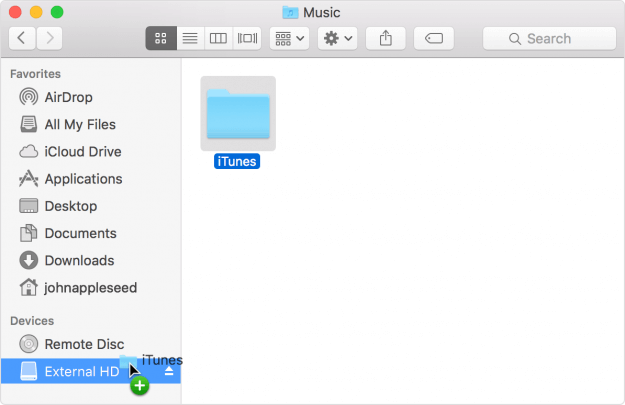
Task: Switch to Cover Flow view
Action: [247, 38]
